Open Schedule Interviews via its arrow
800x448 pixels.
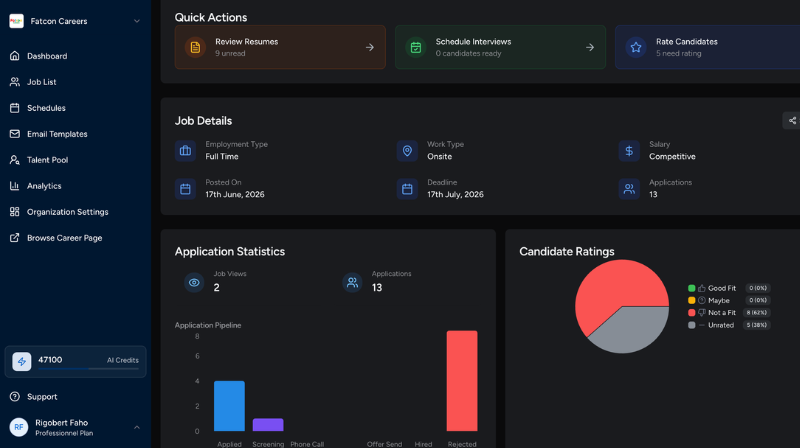[590, 47]
